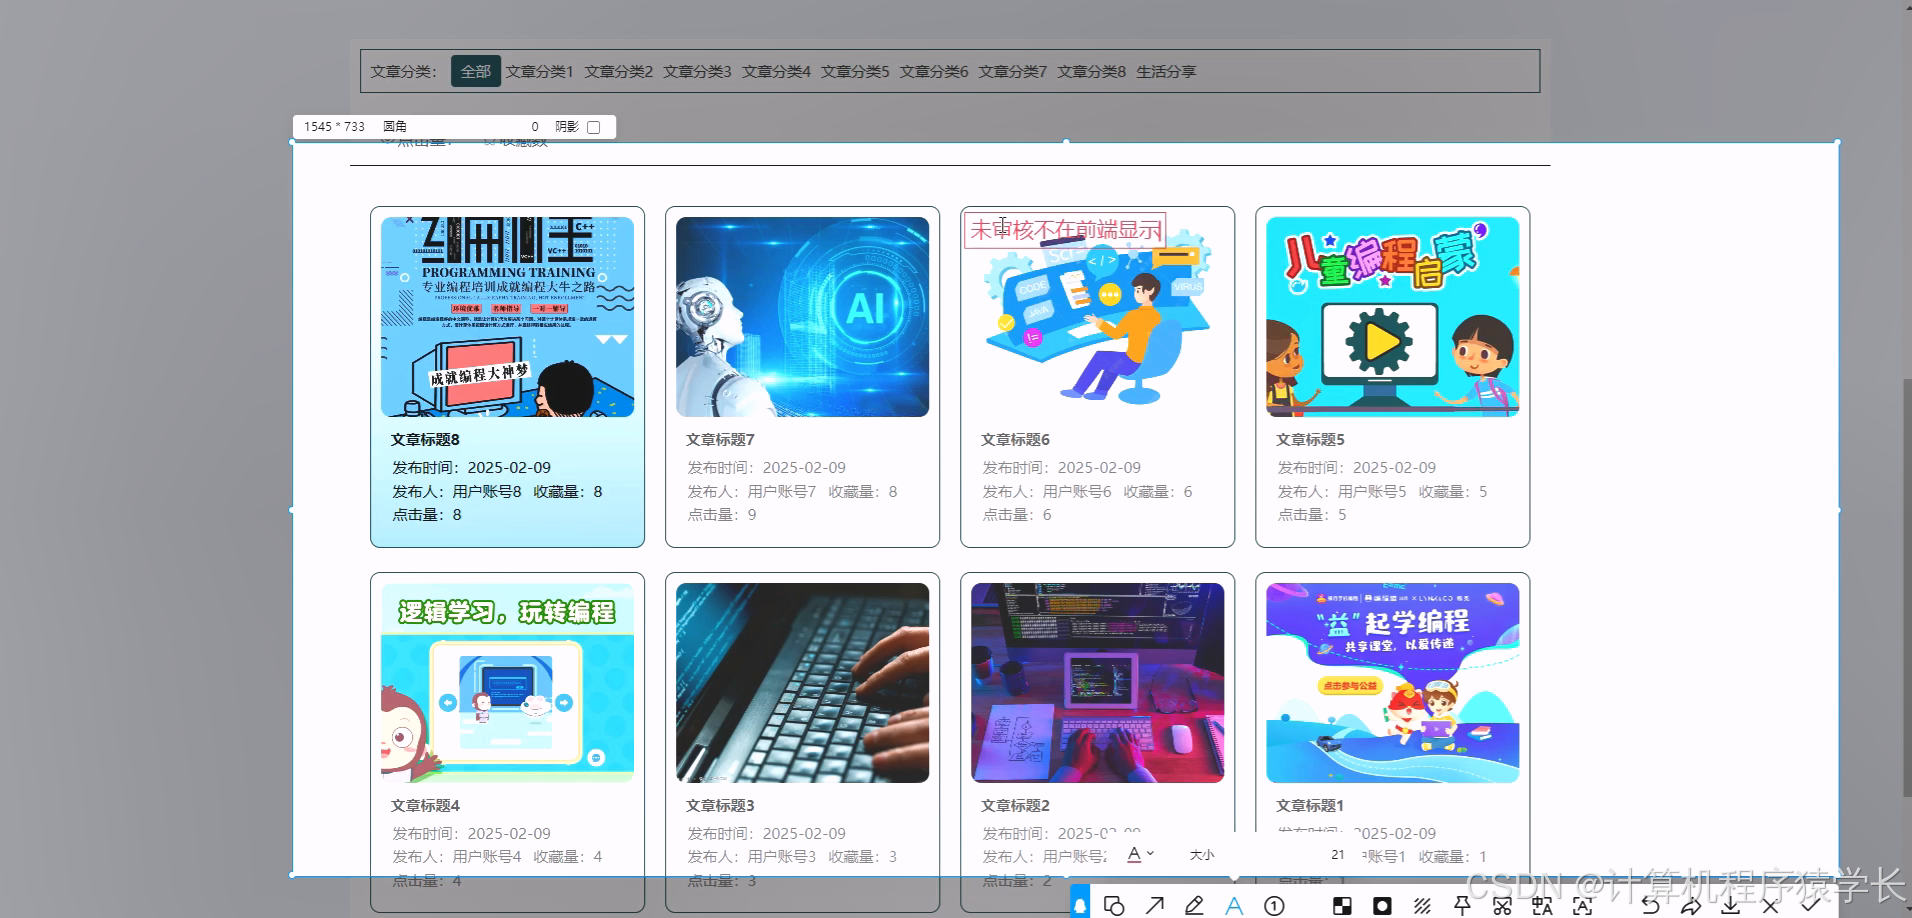
Task: Select the arrow annotation tool
Action: (1155, 905)
